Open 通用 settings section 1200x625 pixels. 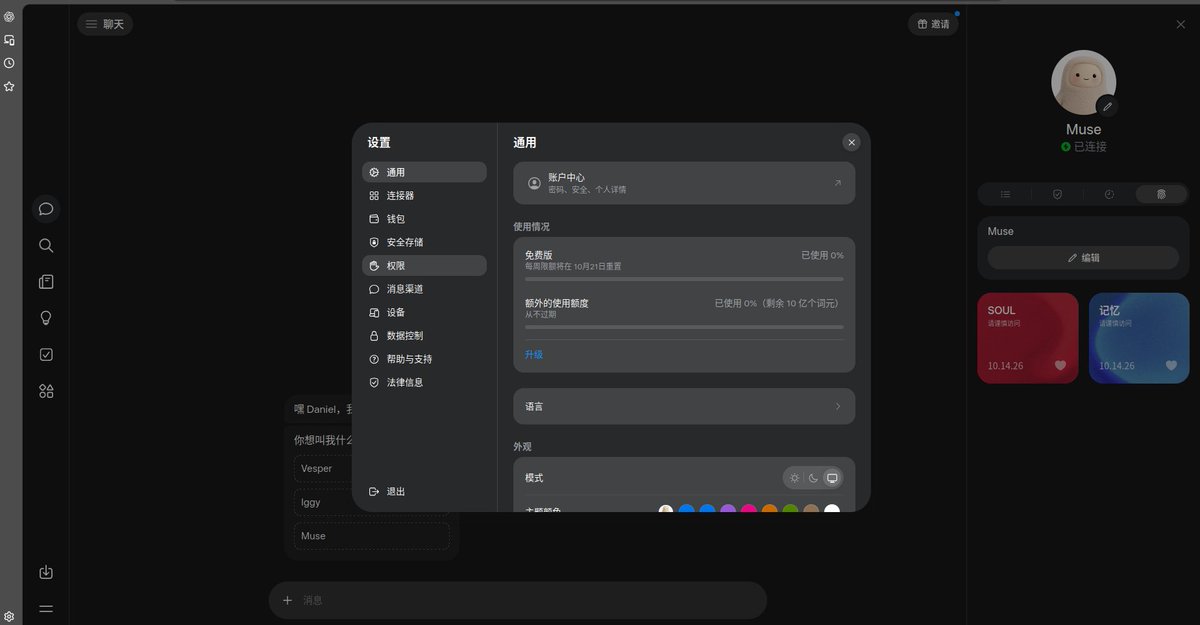(x=424, y=172)
